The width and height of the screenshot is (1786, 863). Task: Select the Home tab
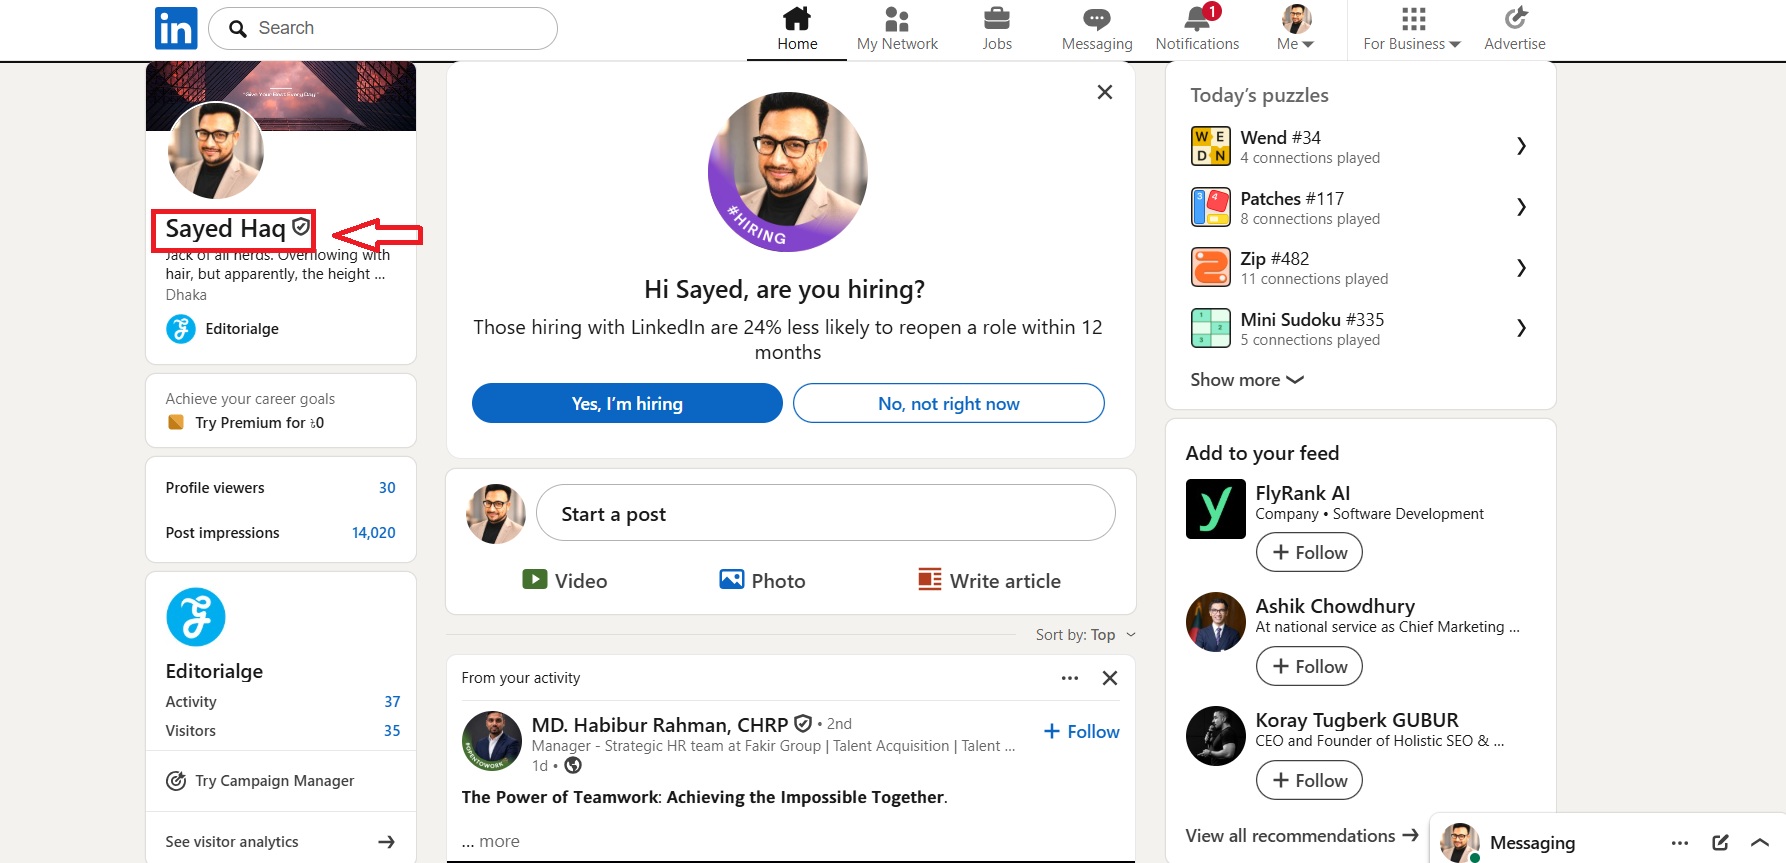click(x=797, y=28)
